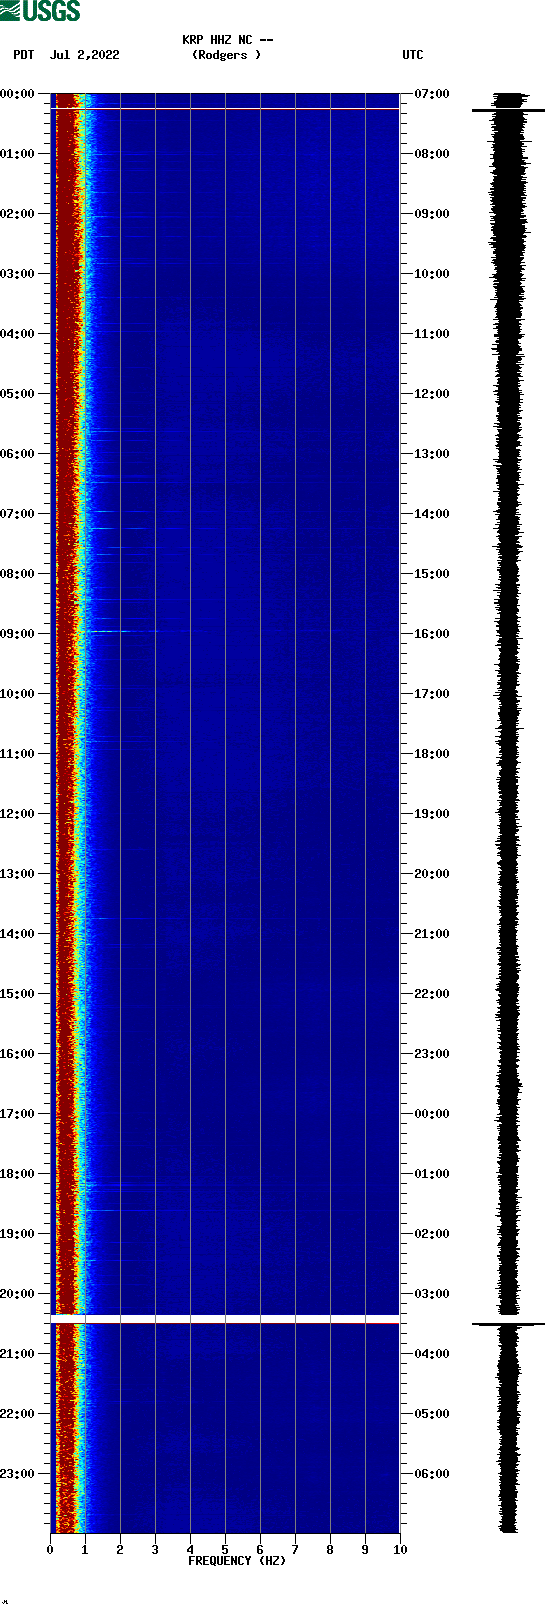Click the 11:00 PDT time label
552x1613 pixels.
[x=18, y=754]
